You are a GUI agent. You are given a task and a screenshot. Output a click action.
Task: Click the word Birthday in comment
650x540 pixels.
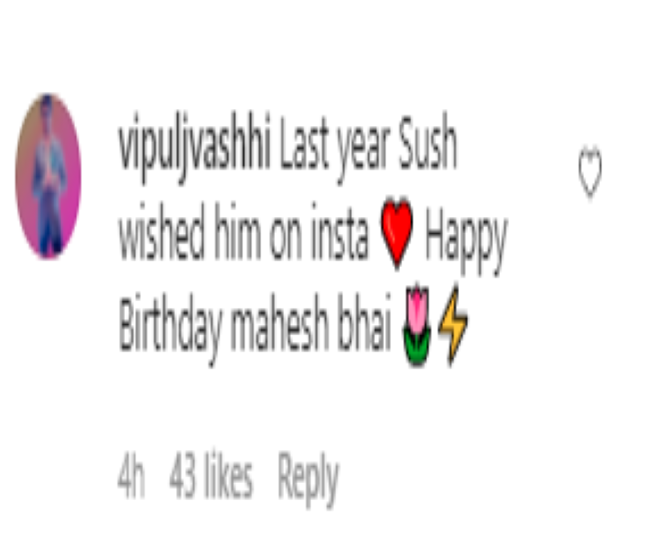click(x=170, y=328)
